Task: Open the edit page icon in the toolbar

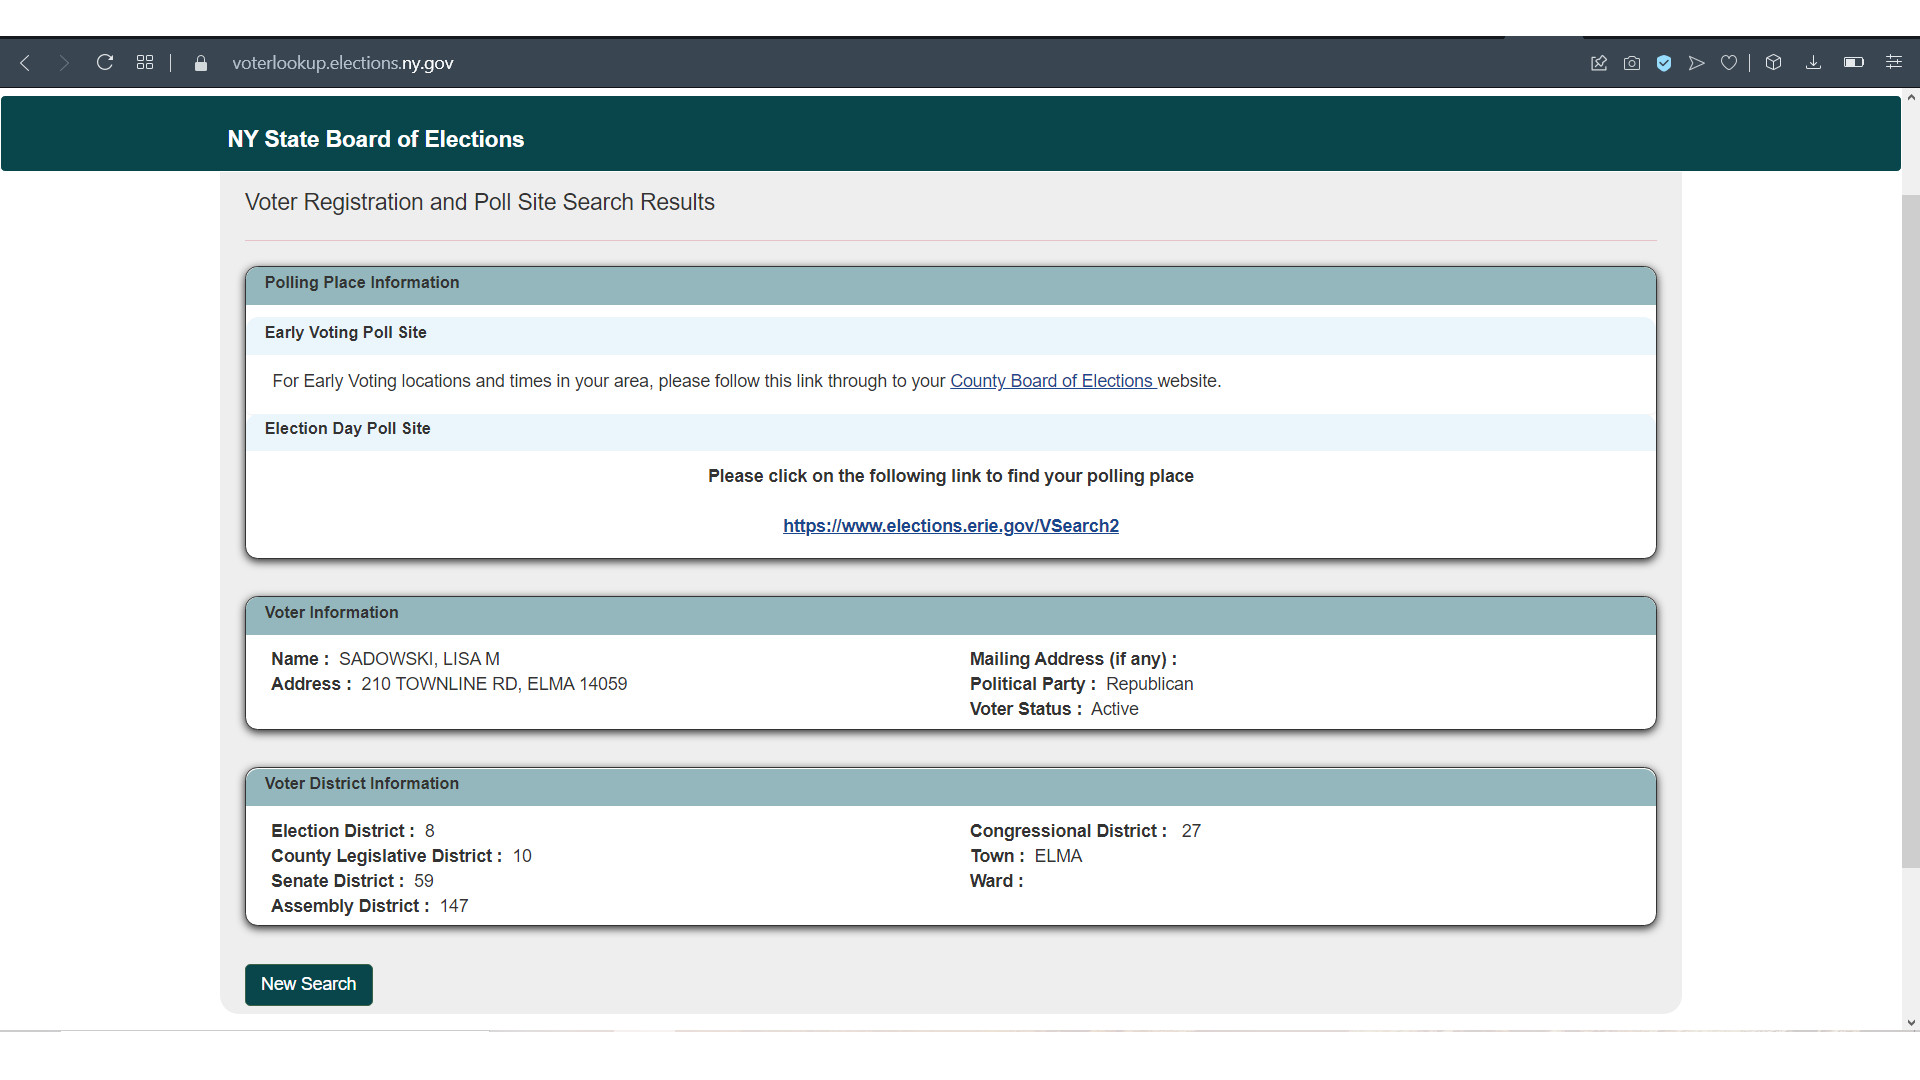Action: (1599, 63)
